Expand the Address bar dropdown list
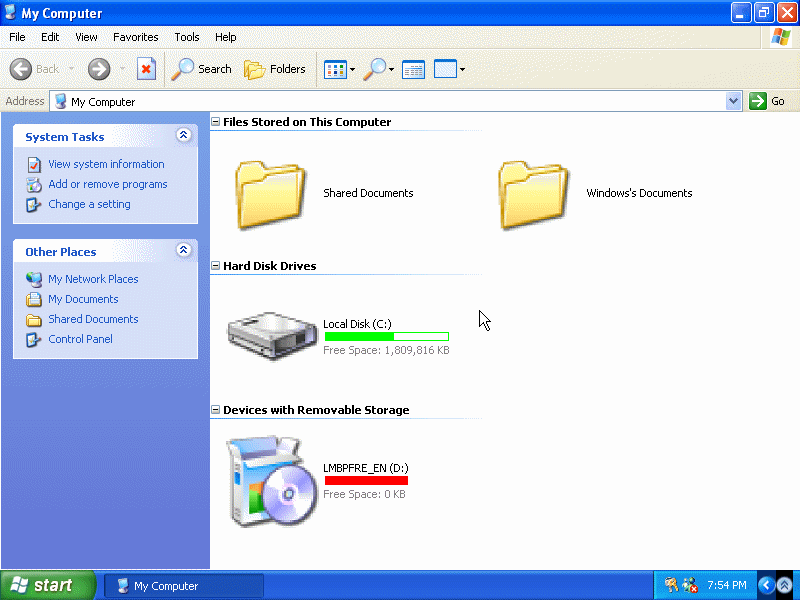Screen dimensions: 800x600 (x=733, y=101)
